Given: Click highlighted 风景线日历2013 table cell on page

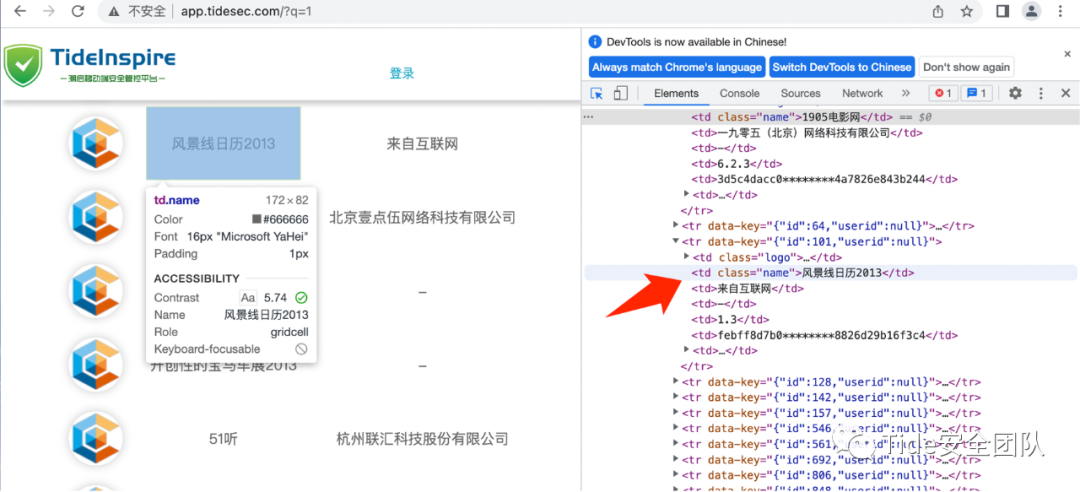Looking at the screenshot, I should click(223, 143).
